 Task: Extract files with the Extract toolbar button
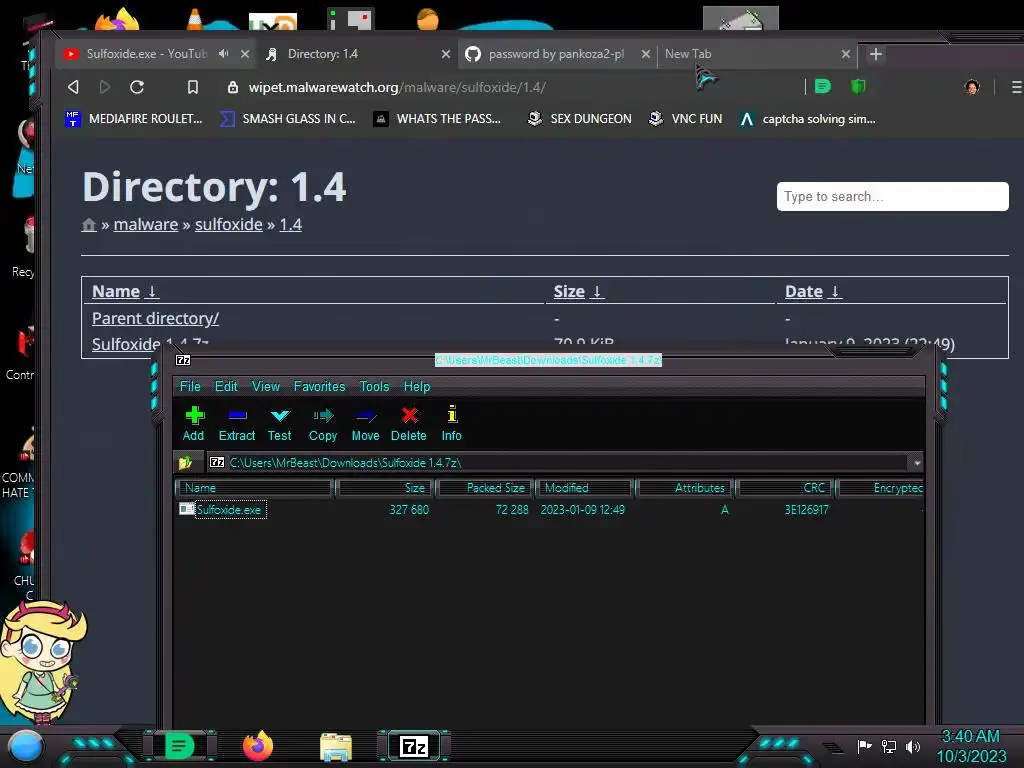click(236, 423)
